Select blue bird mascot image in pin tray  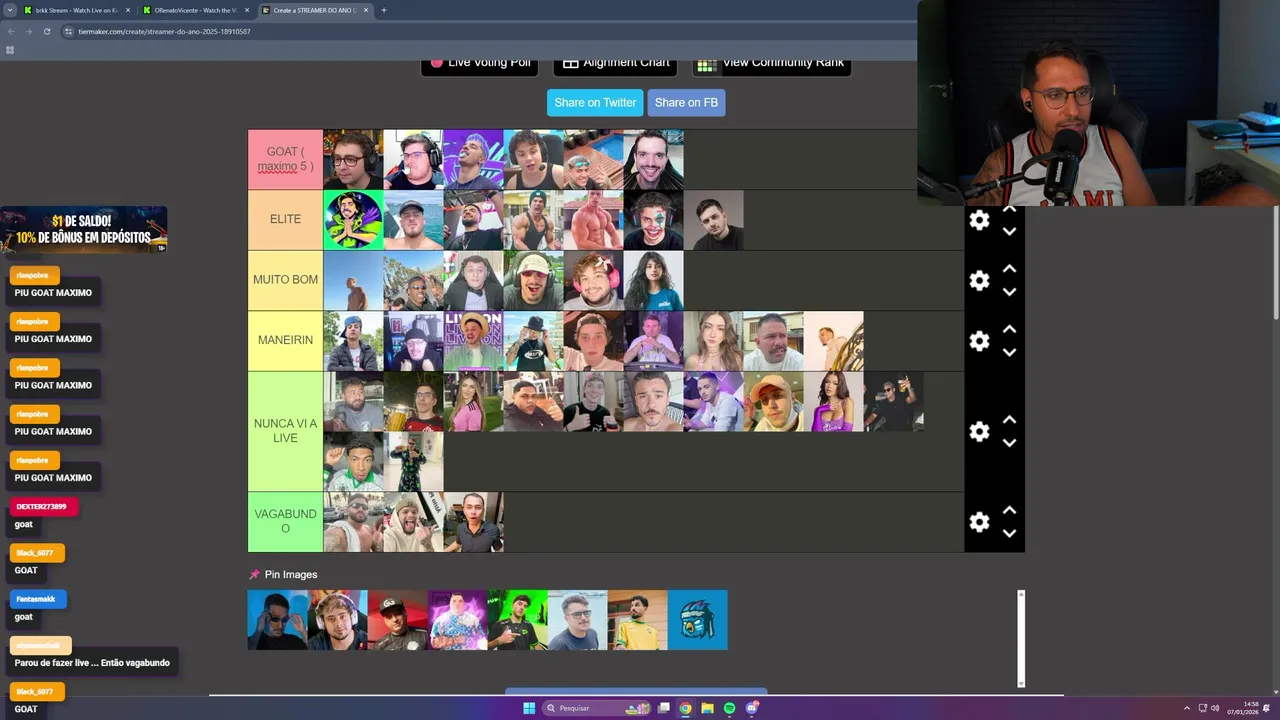(x=698, y=620)
